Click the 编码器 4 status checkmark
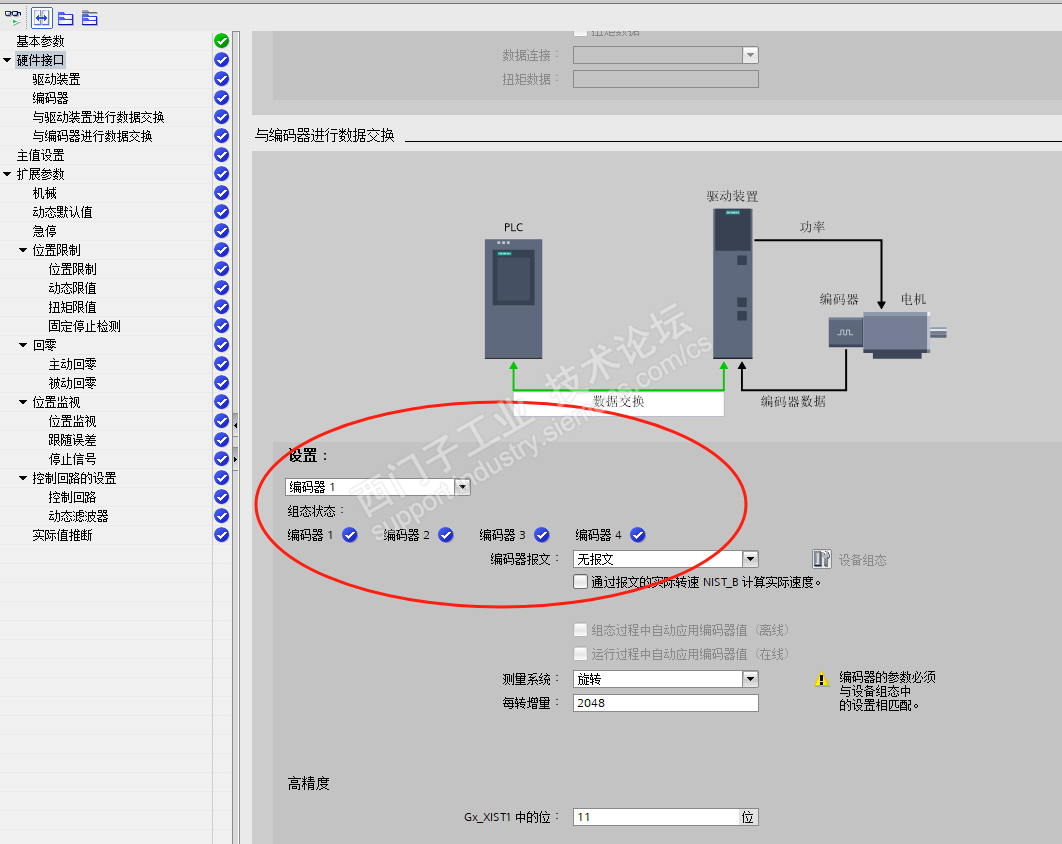The width and height of the screenshot is (1062, 844). pyautogui.click(x=637, y=535)
